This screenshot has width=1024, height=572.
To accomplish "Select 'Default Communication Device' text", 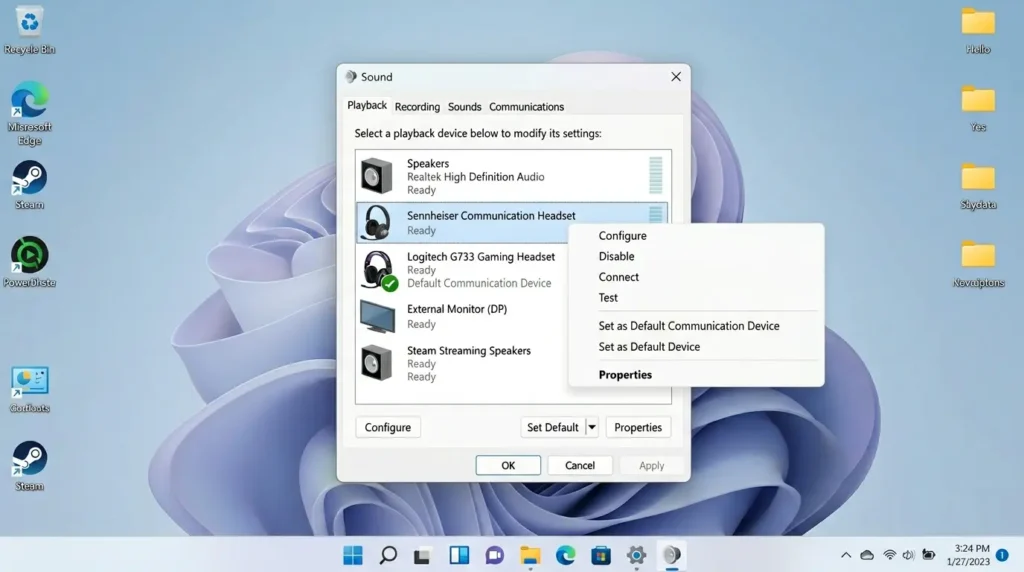I will 479,283.
